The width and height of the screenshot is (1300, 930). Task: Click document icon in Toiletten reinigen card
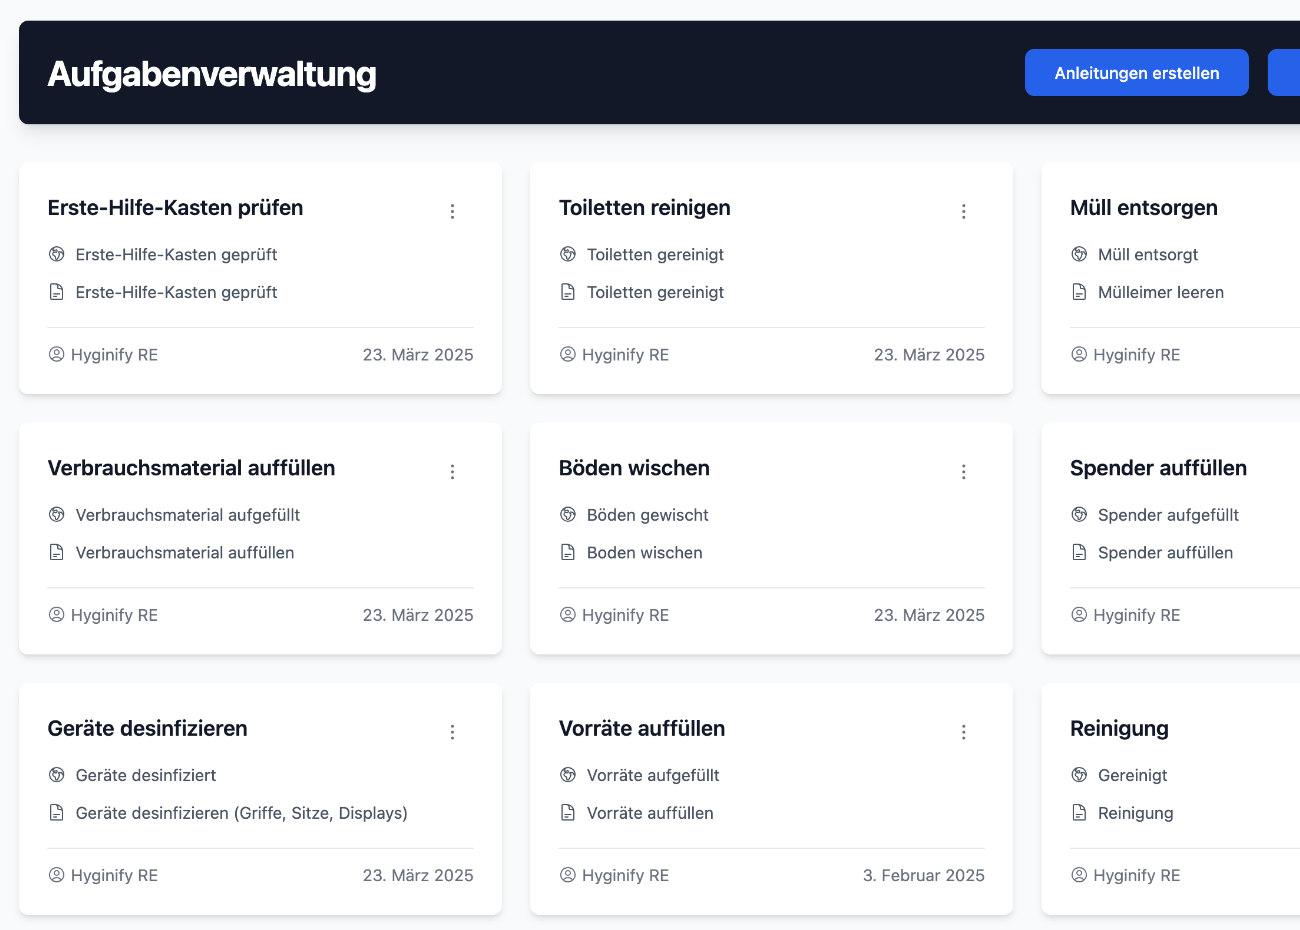coord(568,292)
